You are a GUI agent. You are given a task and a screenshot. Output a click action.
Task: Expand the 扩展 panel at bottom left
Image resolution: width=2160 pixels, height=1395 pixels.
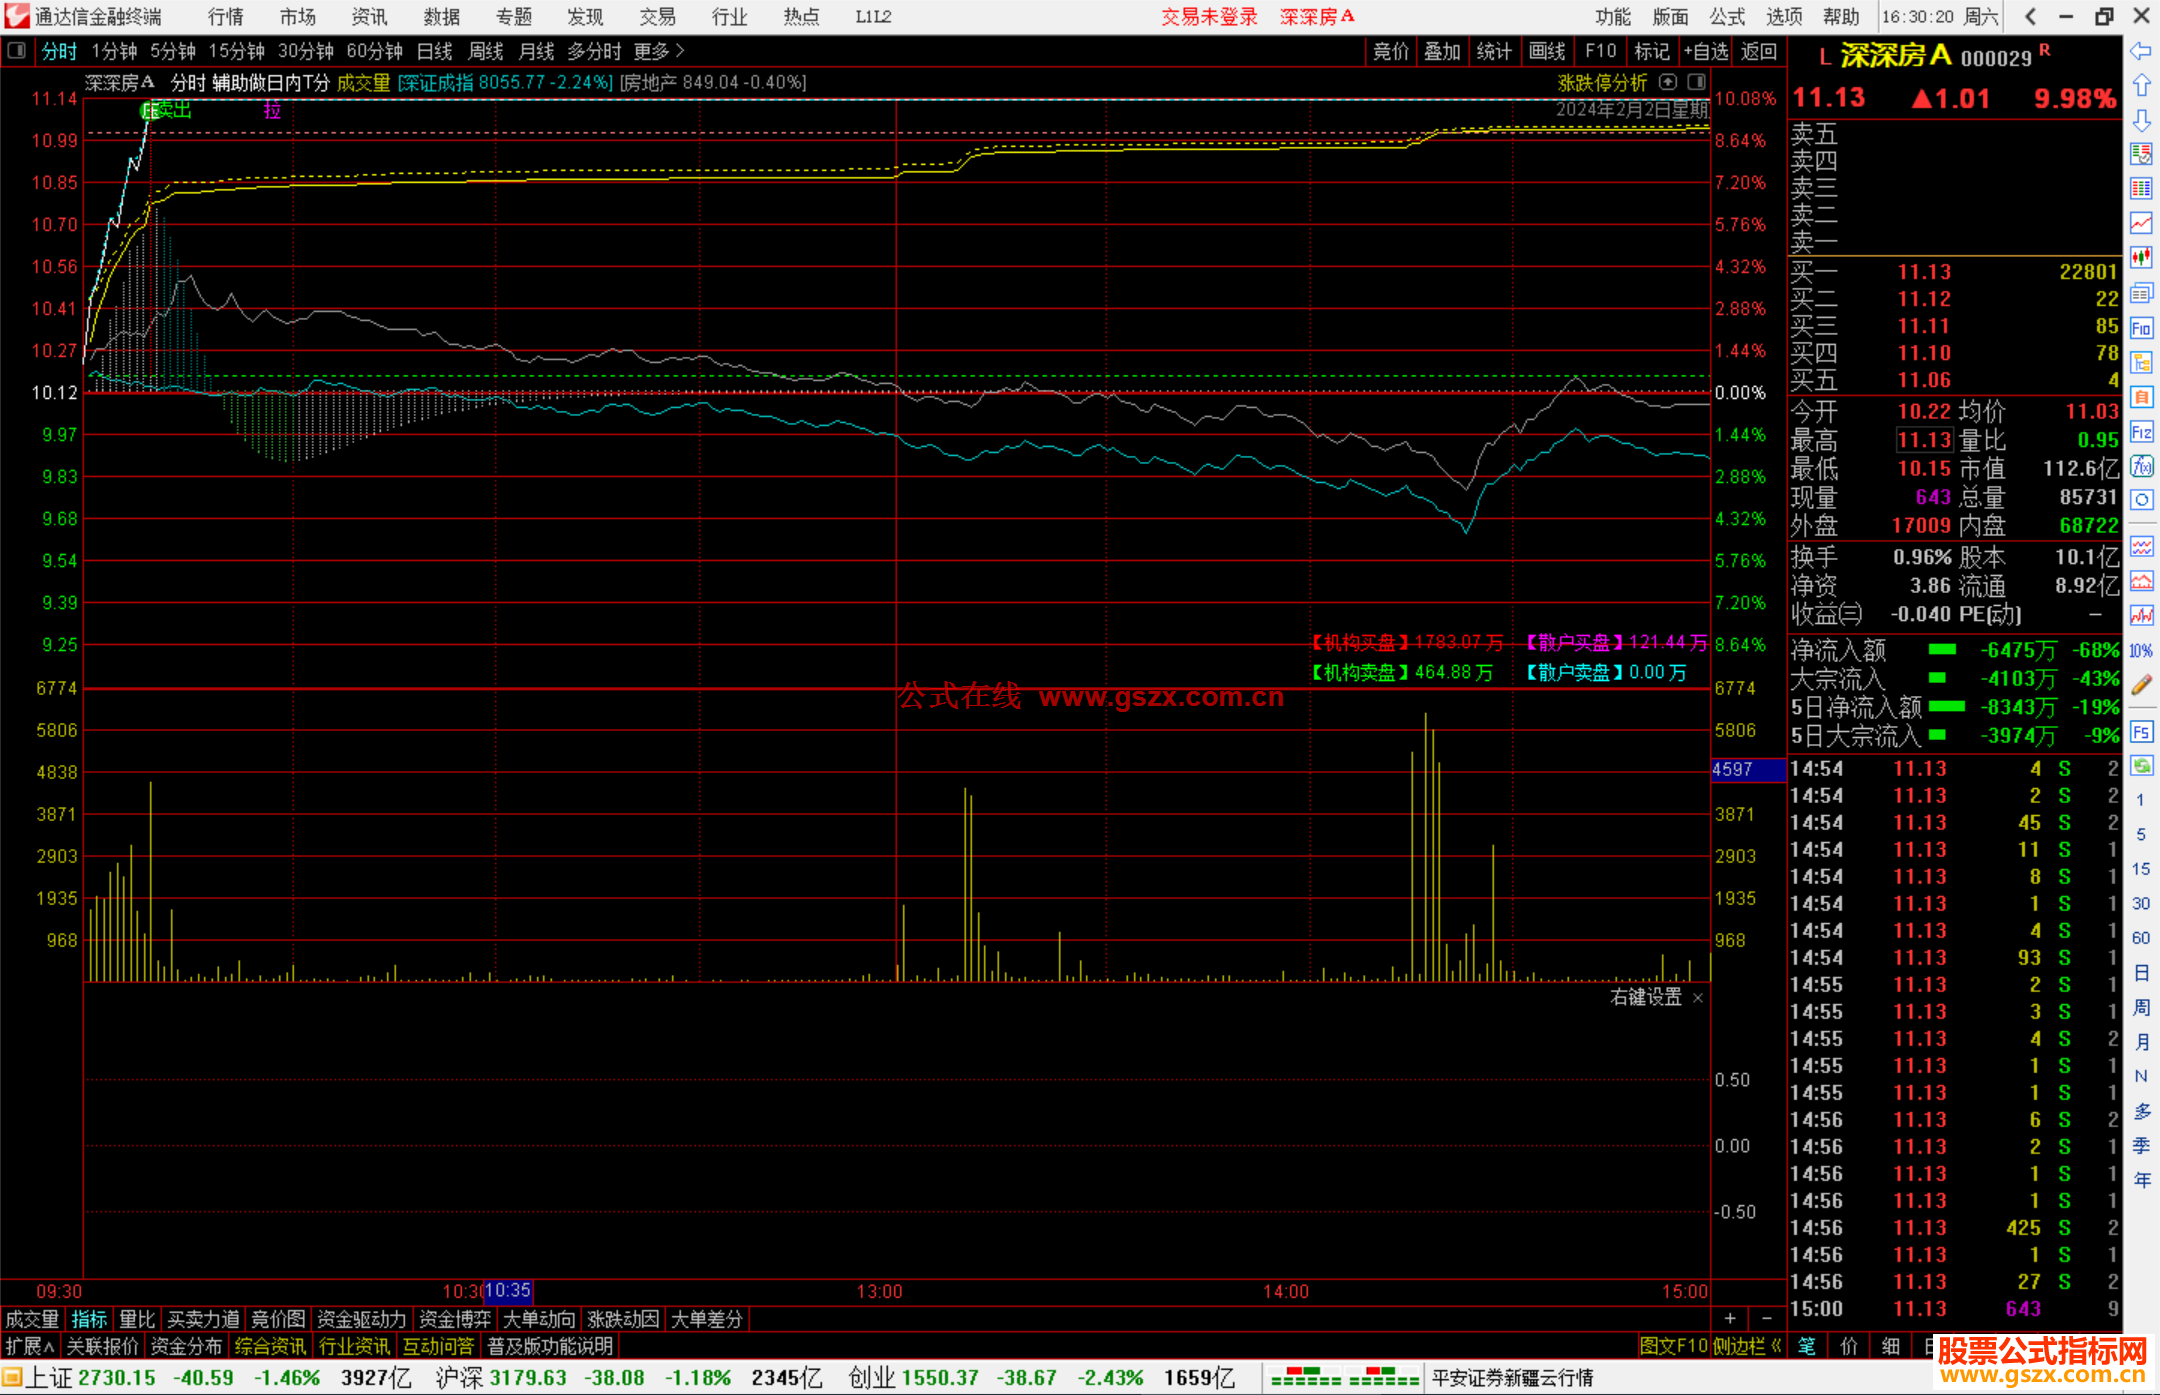[29, 1346]
